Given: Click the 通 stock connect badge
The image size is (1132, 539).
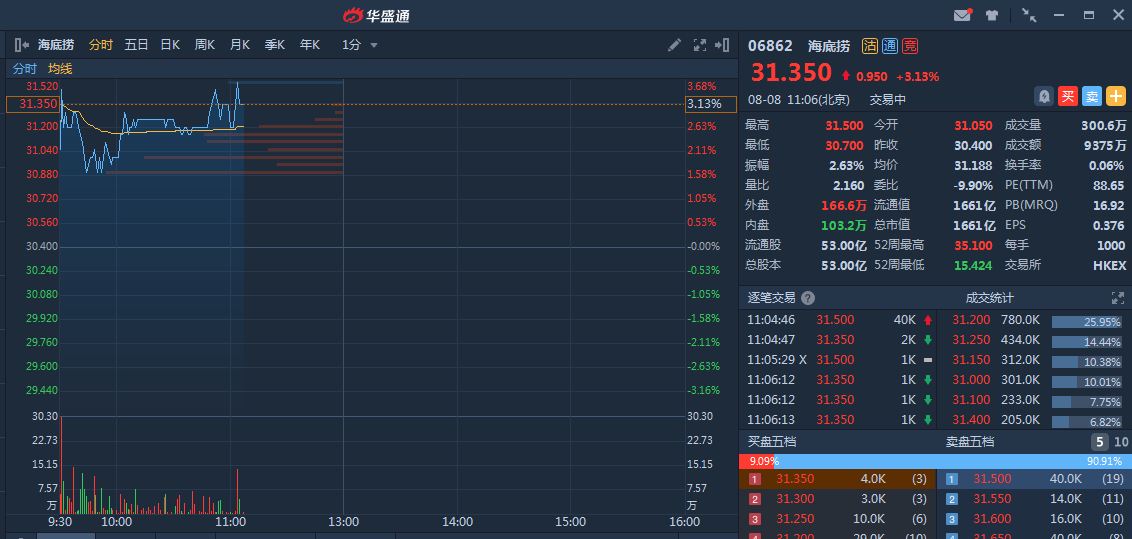Looking at the screenshot, I should click(x=889, y=46).
